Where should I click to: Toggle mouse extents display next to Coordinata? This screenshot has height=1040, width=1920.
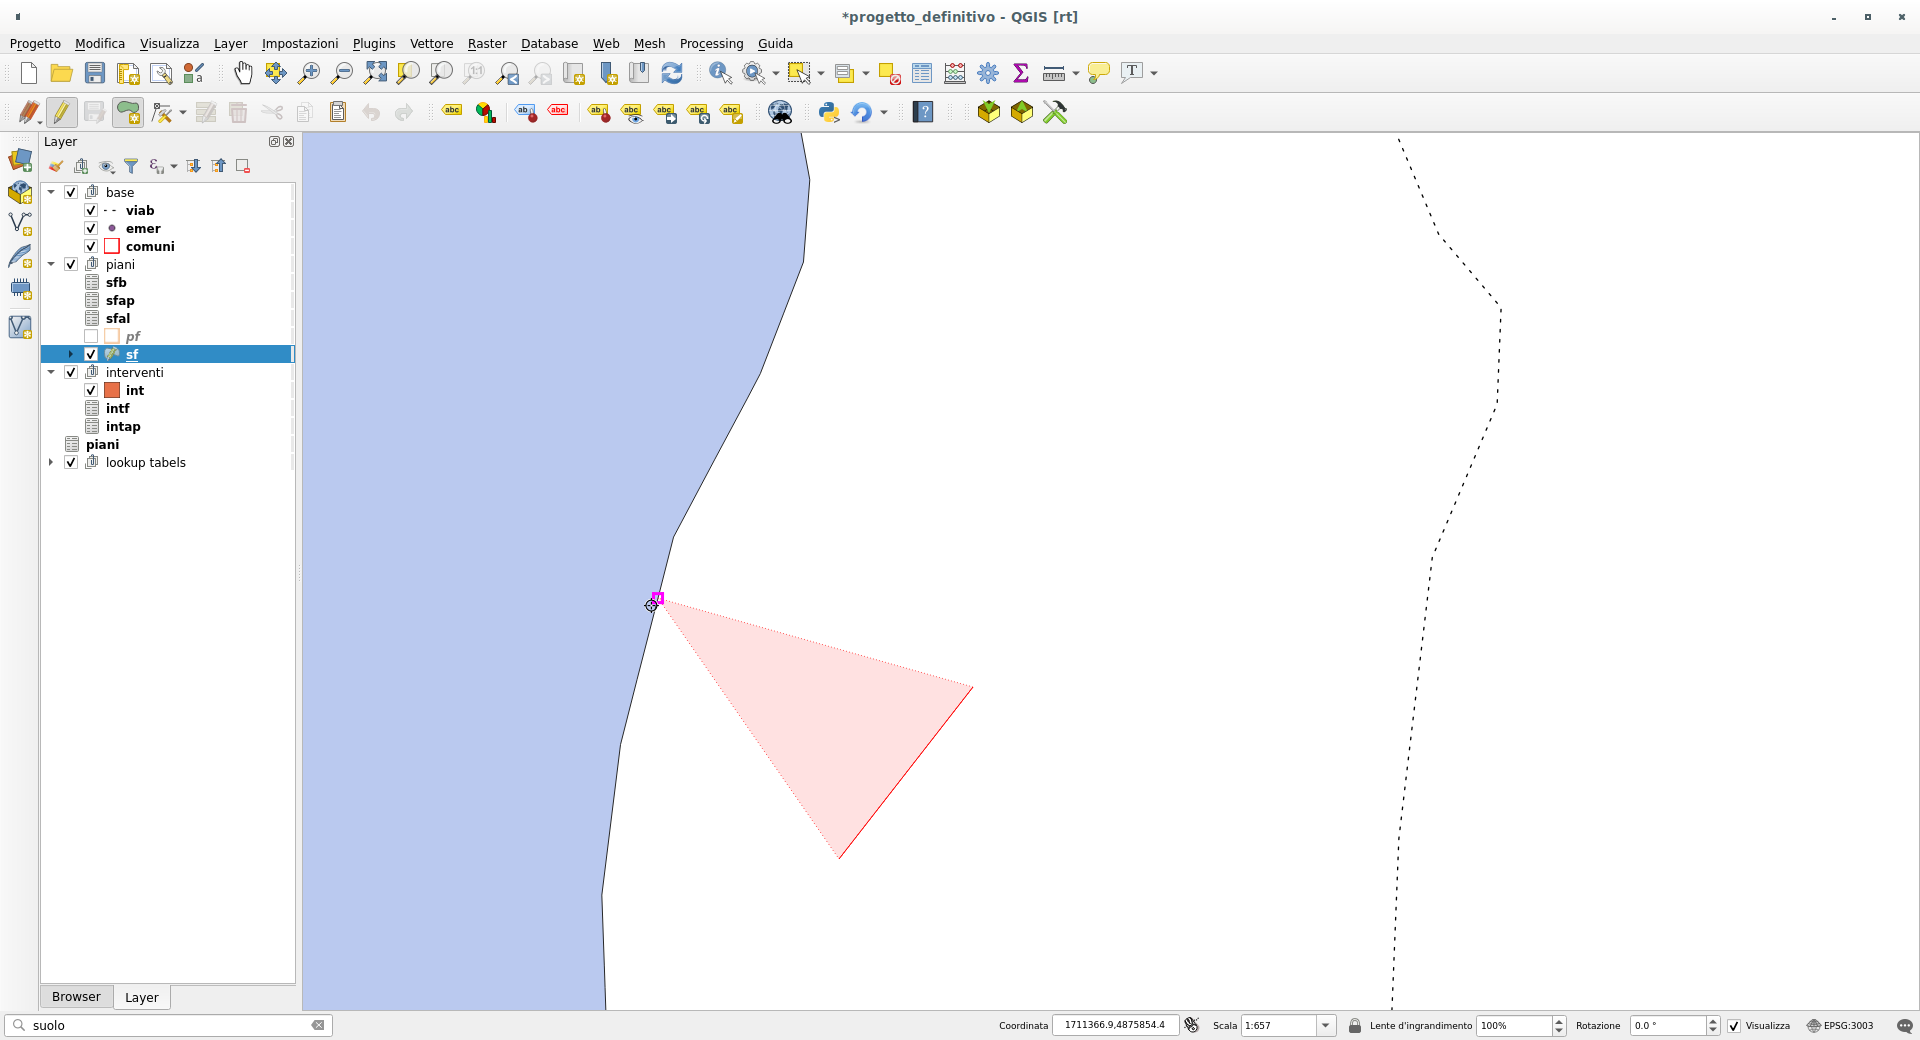tap(1191, 1025)
